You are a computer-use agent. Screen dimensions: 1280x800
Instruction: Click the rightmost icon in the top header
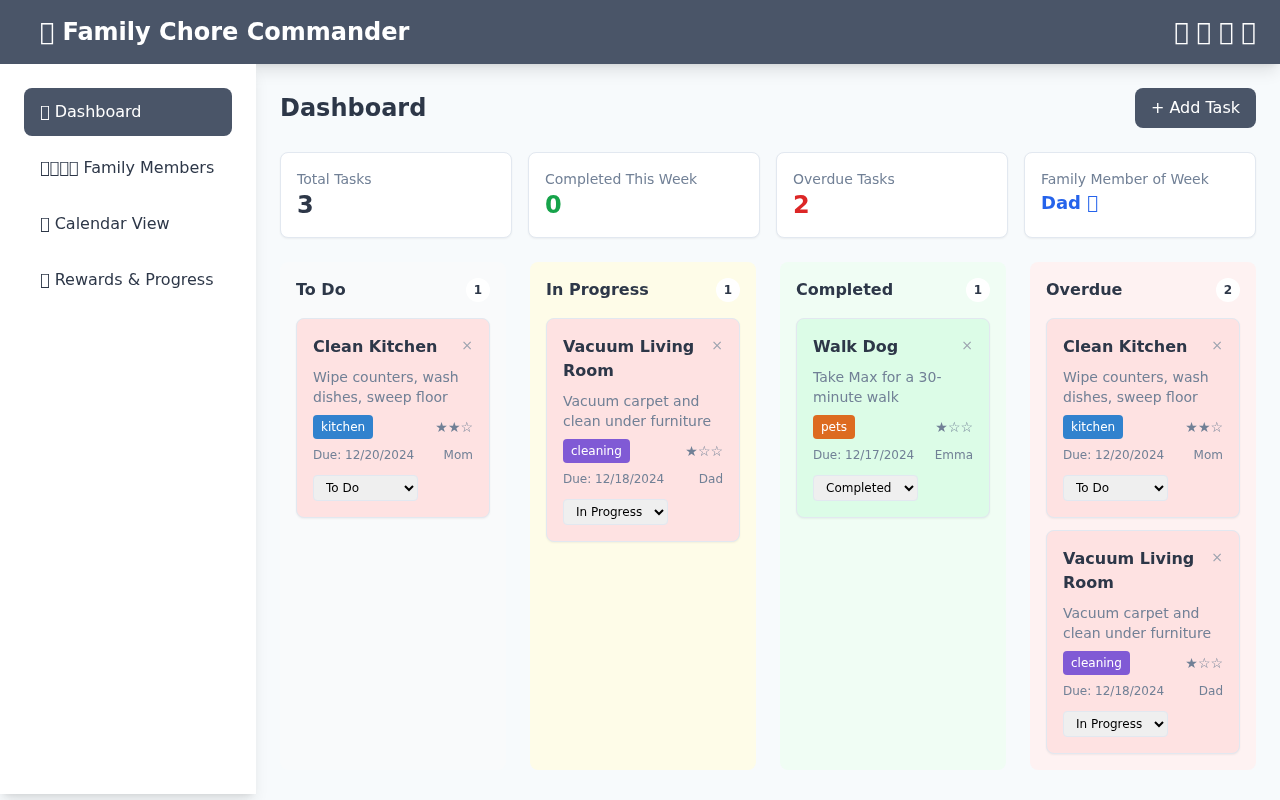click(x=1248, y=32)
